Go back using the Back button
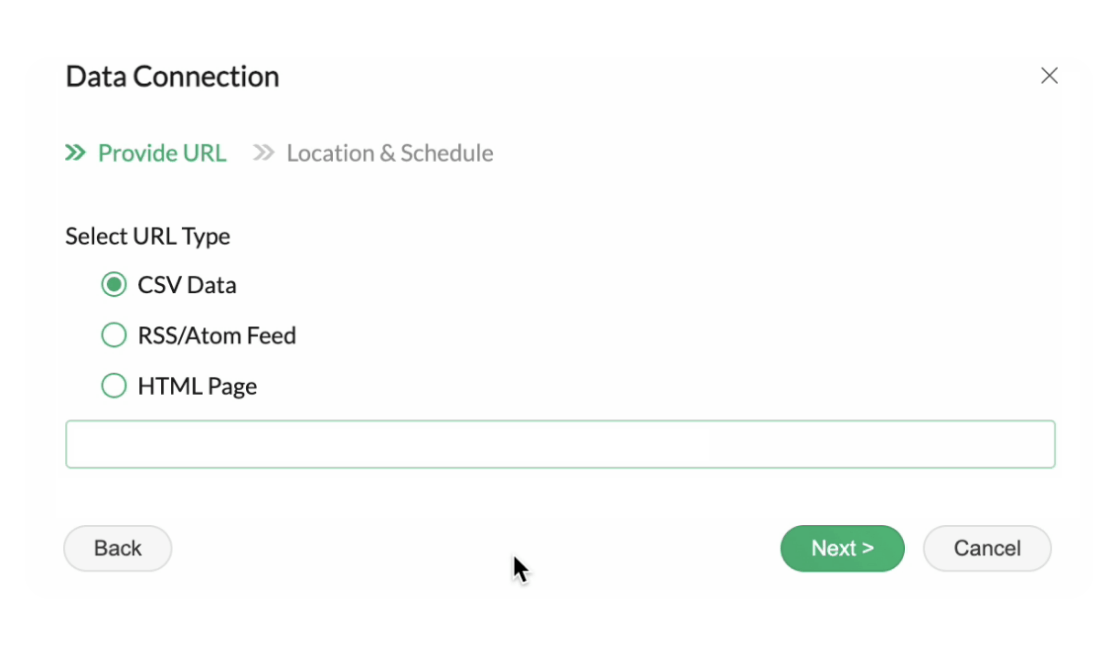This screenshot has width=1118, height=654. 118,548
